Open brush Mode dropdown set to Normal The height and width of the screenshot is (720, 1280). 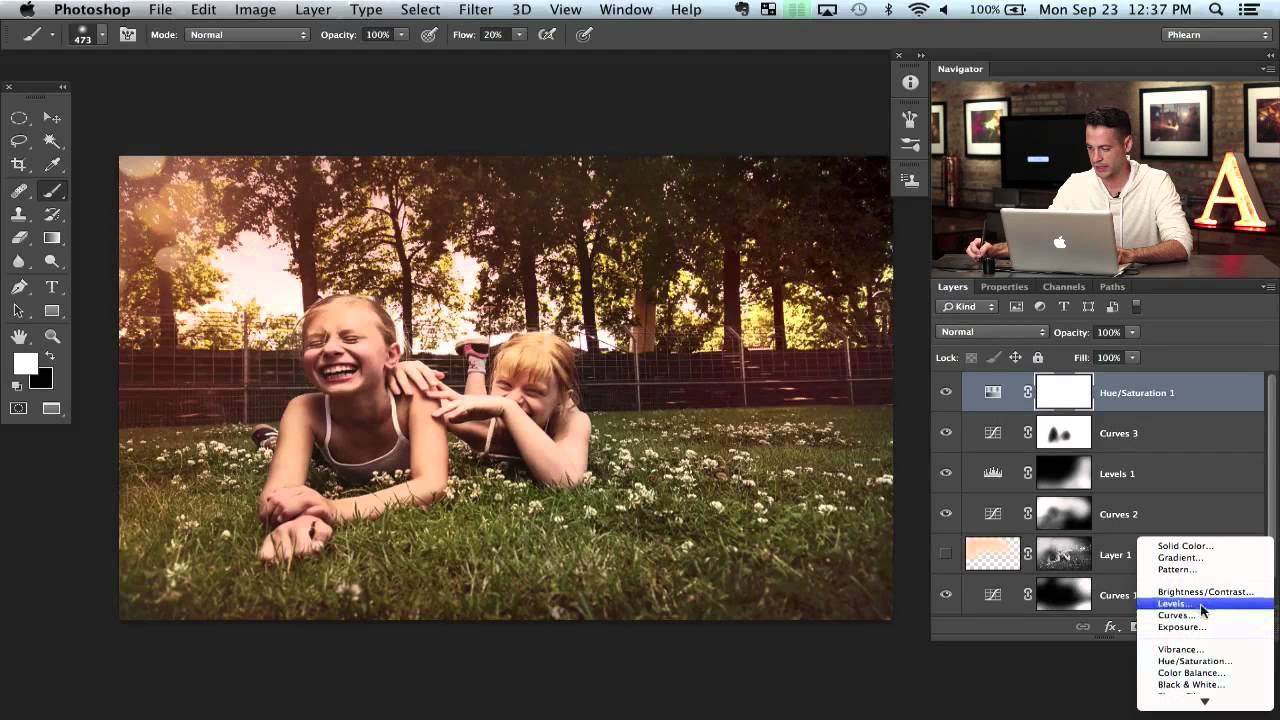tap(248, 34)
